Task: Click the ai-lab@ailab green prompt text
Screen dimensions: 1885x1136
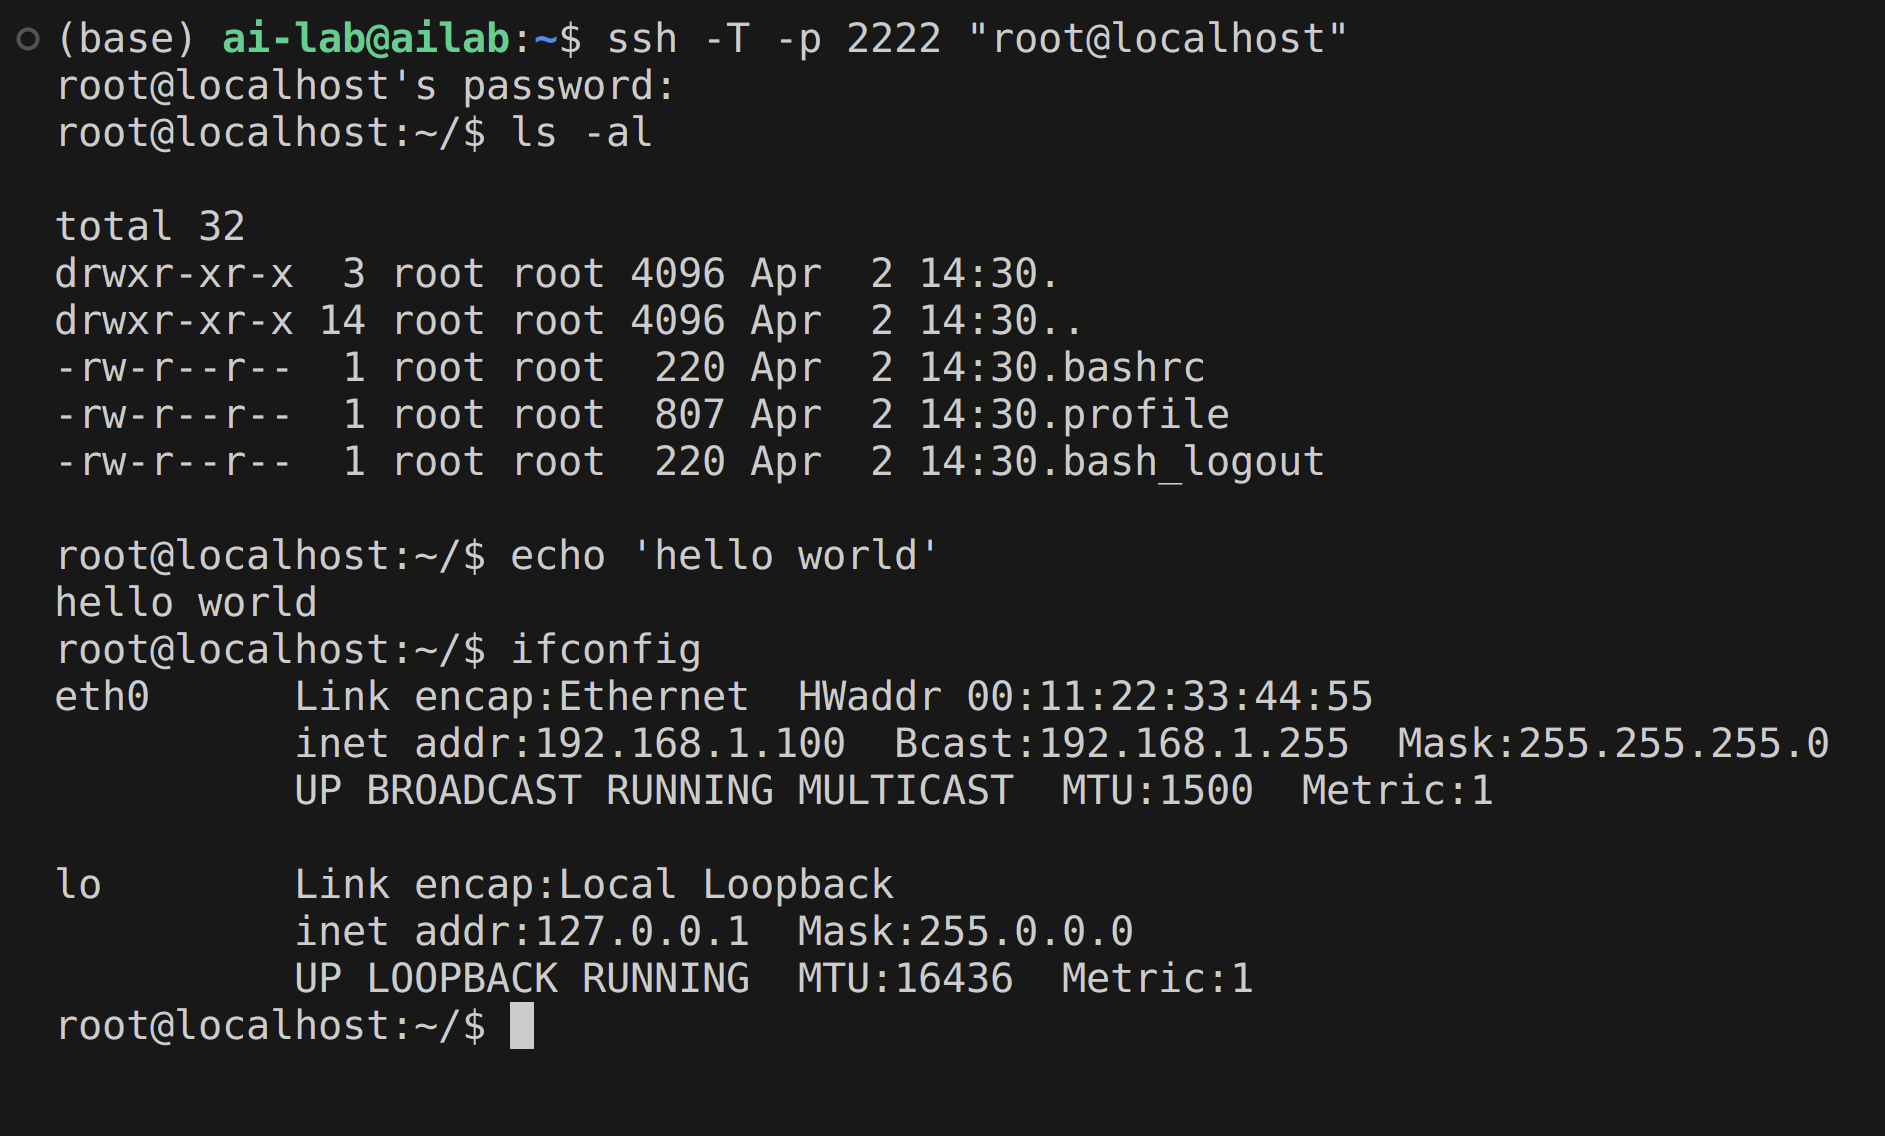Action: pyautogui.click(x=366, y=39)
